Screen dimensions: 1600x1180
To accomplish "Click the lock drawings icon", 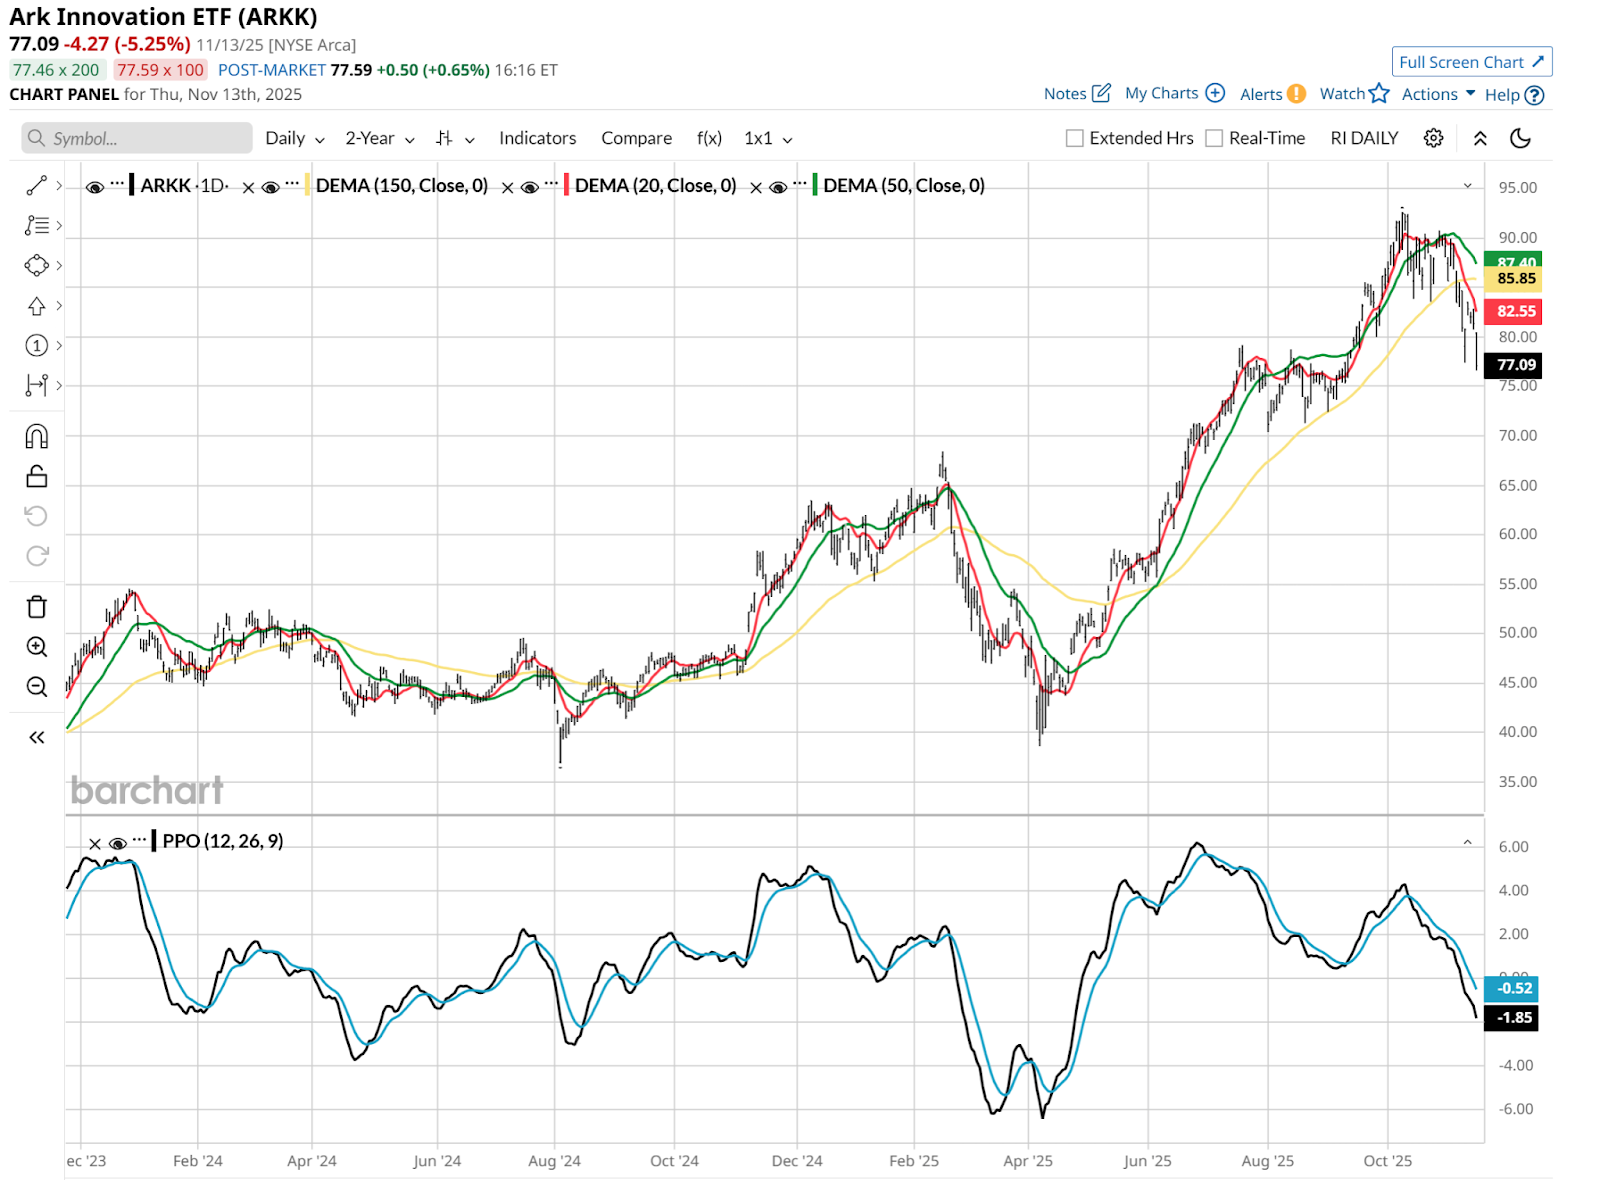I will pyautogui.click(x=37, y=477).
